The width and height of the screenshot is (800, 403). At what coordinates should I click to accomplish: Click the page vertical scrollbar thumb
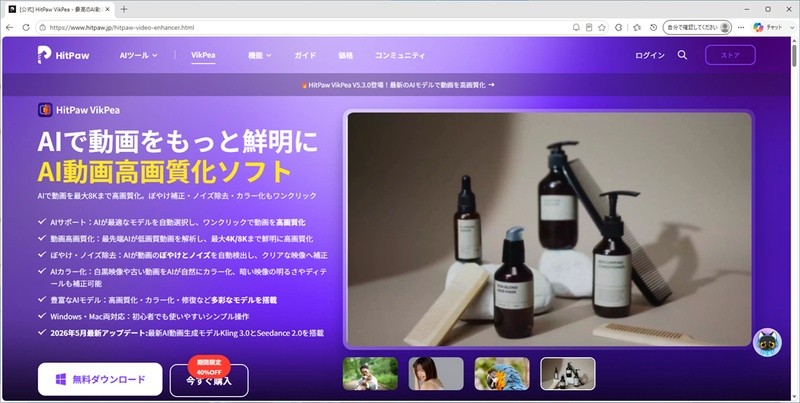pos(794,55)
